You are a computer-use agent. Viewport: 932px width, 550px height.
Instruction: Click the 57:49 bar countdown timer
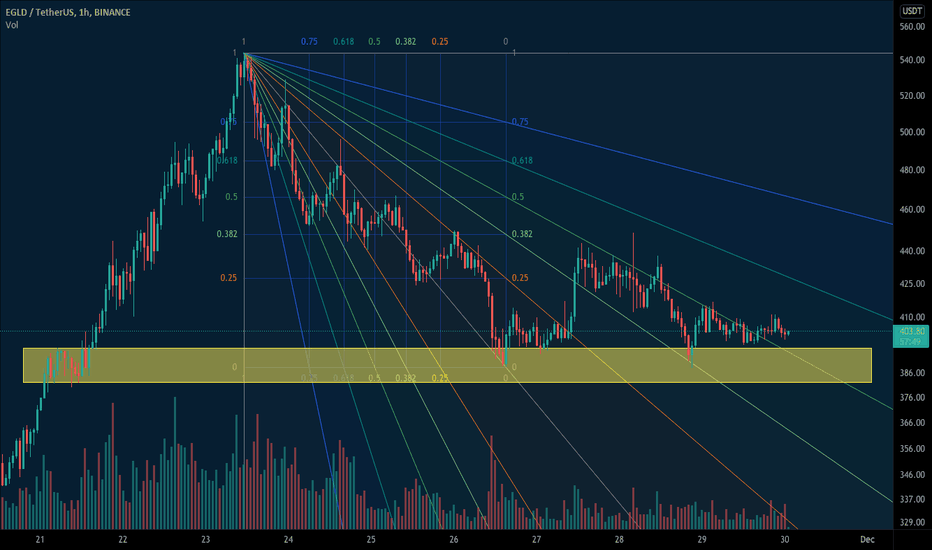pyautogui.click(x=910, y=342)
